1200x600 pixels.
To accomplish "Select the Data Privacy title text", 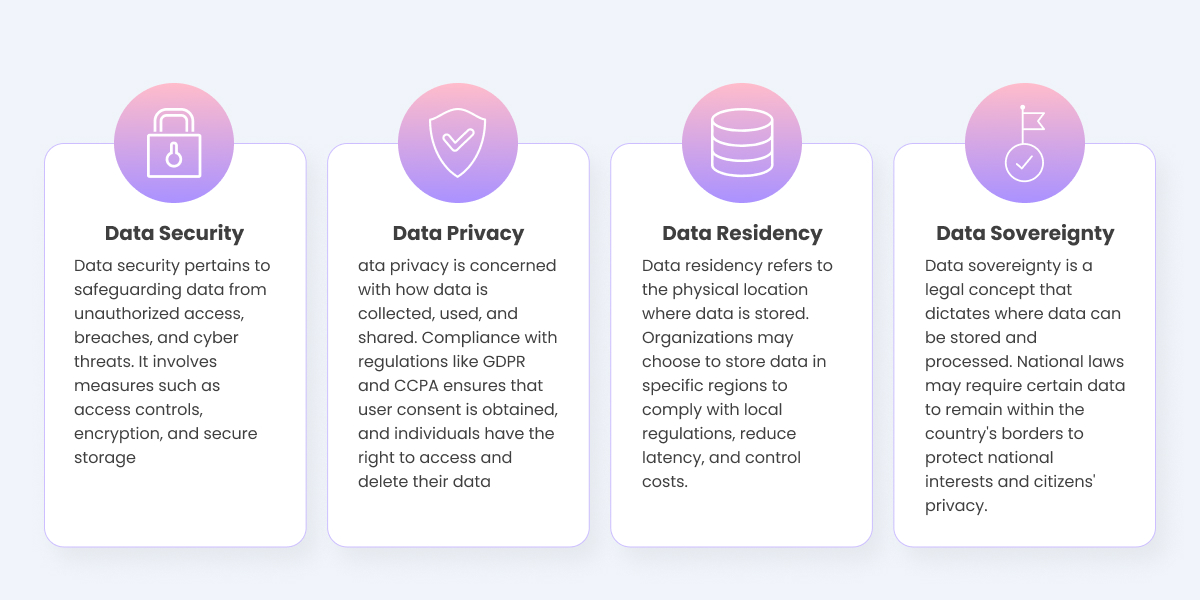I will (x=458, y=233).
